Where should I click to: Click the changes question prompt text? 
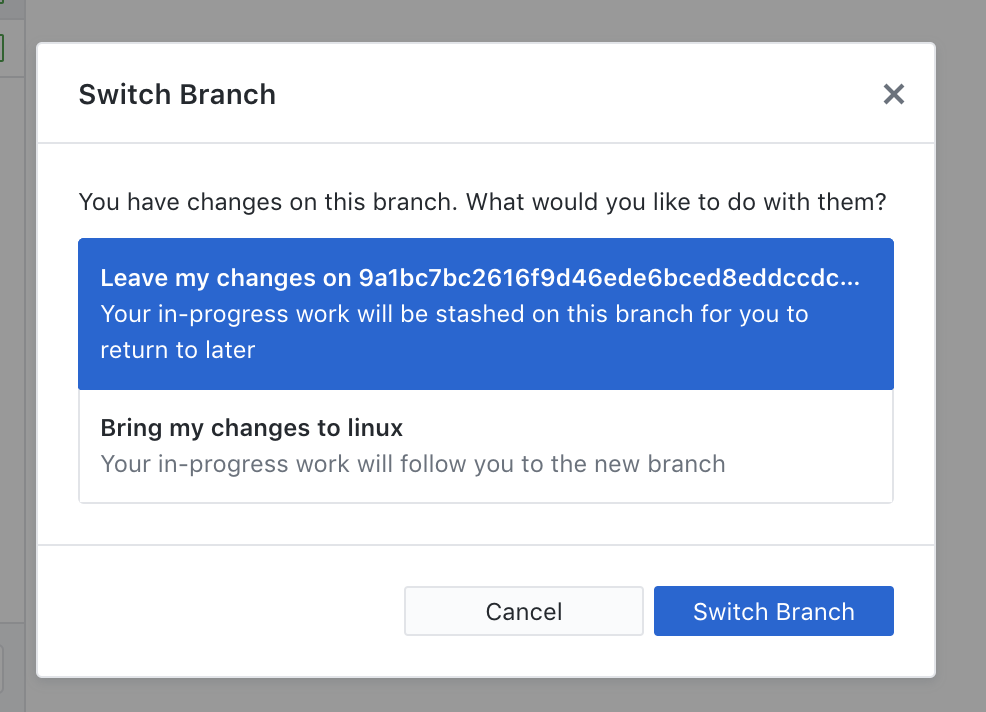pyautogui.click(x=482, y=202)
